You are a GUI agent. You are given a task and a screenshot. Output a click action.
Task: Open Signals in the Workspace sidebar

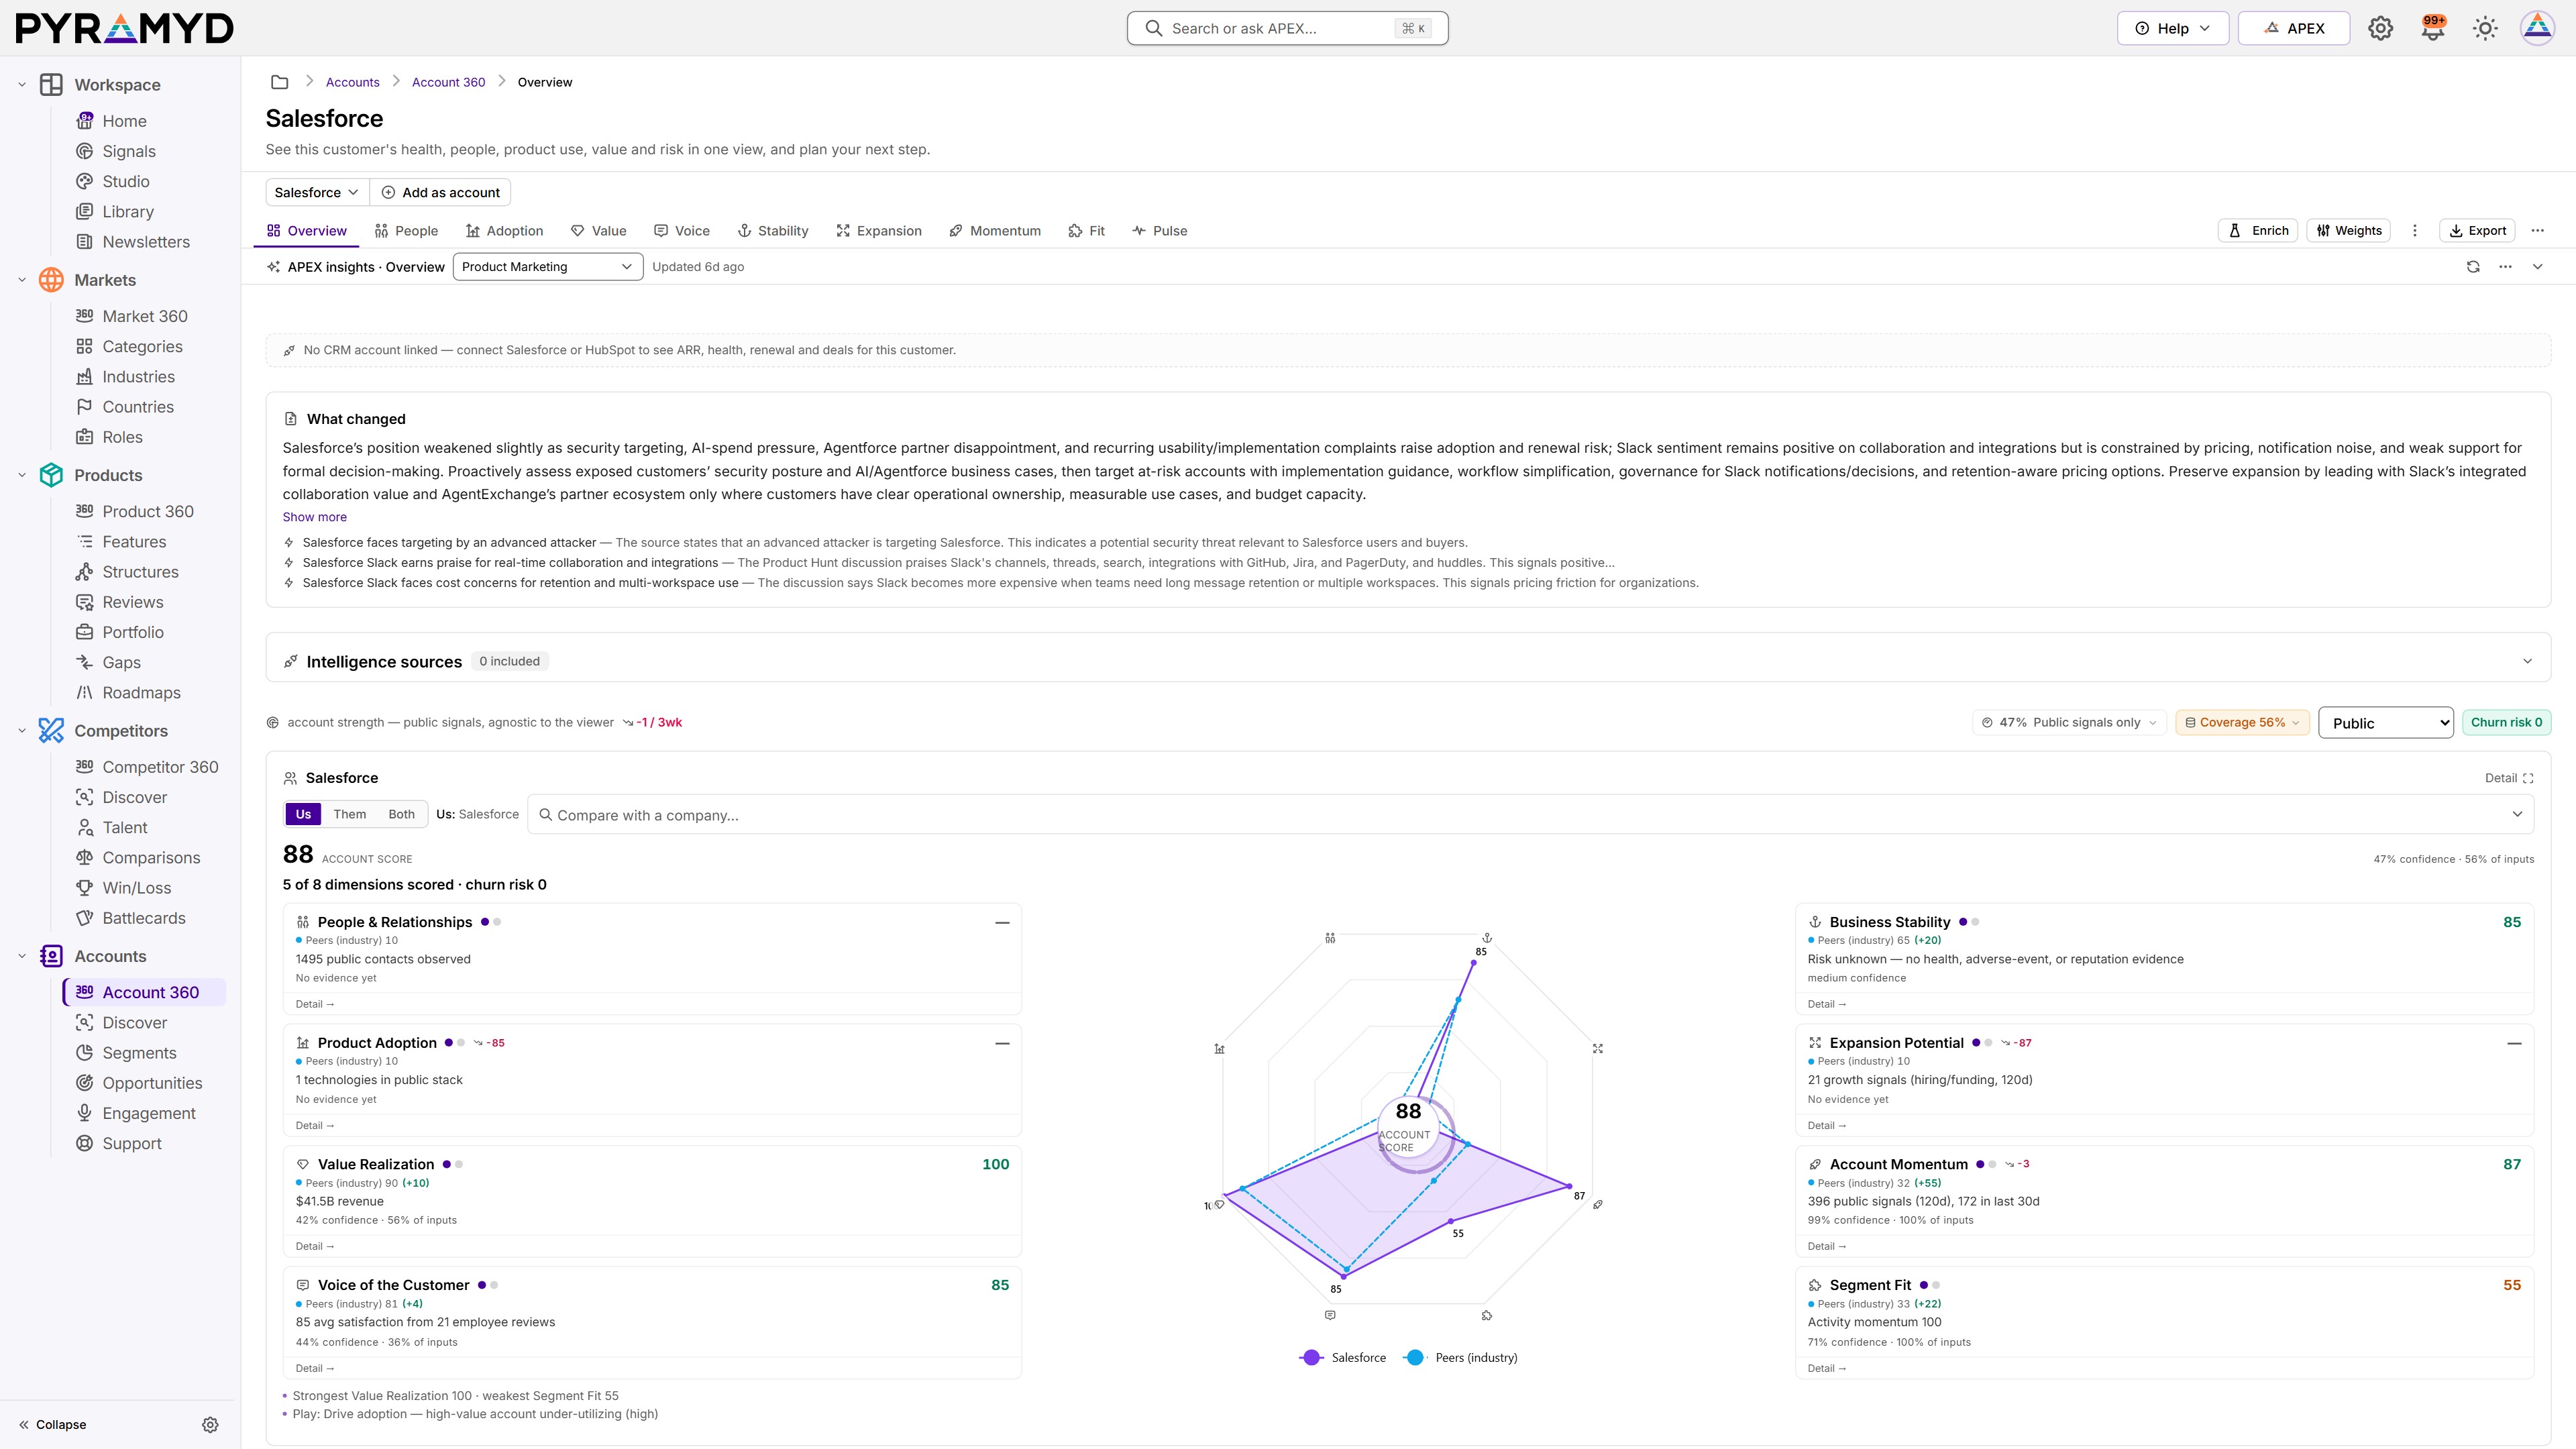[129, 151]
